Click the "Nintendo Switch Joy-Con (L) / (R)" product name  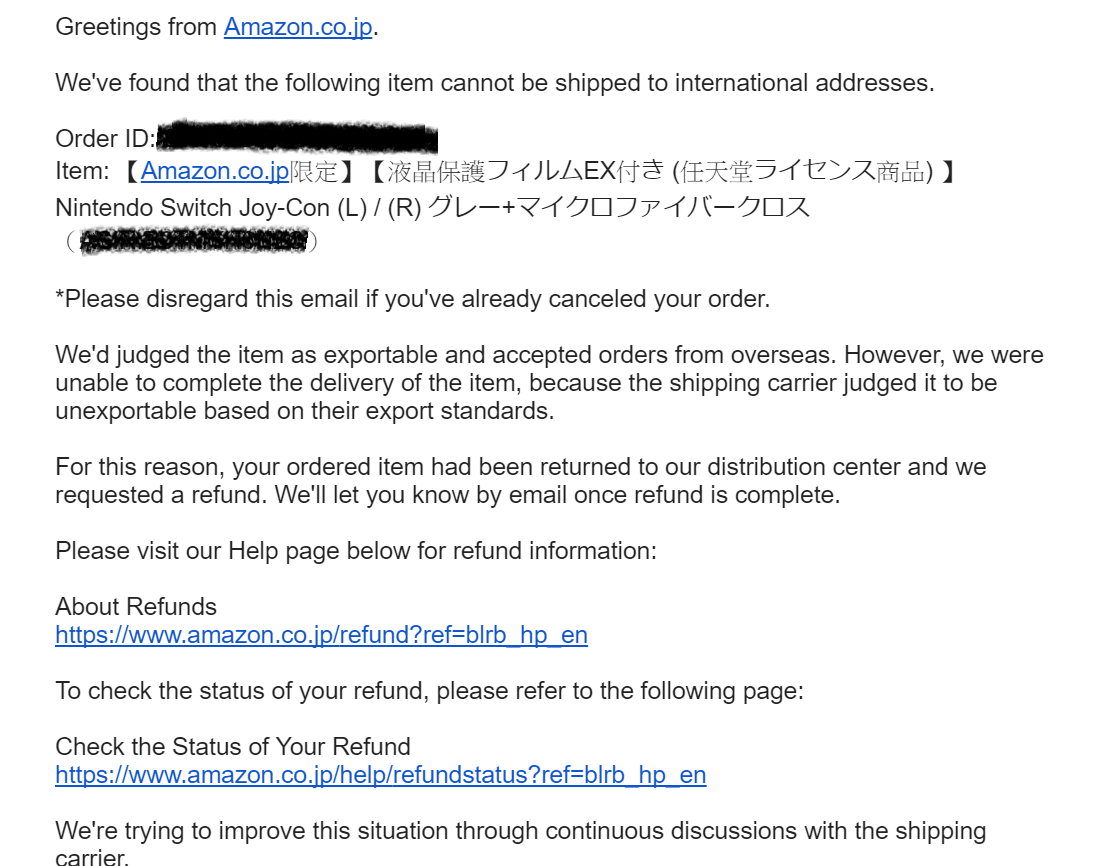tap(236, 208)
